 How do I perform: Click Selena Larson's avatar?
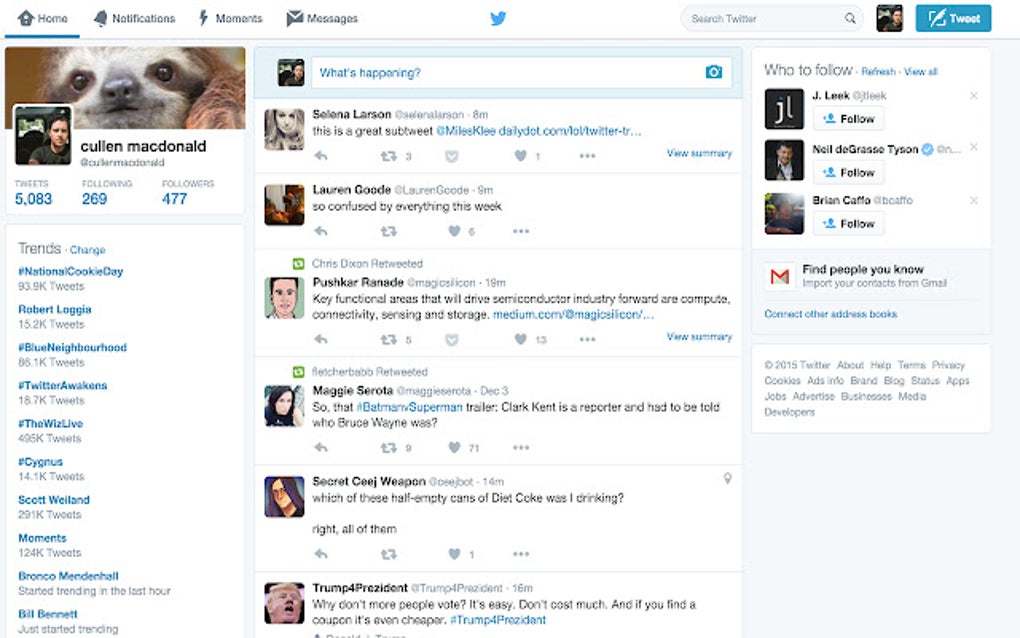click(x=284, y=129)
